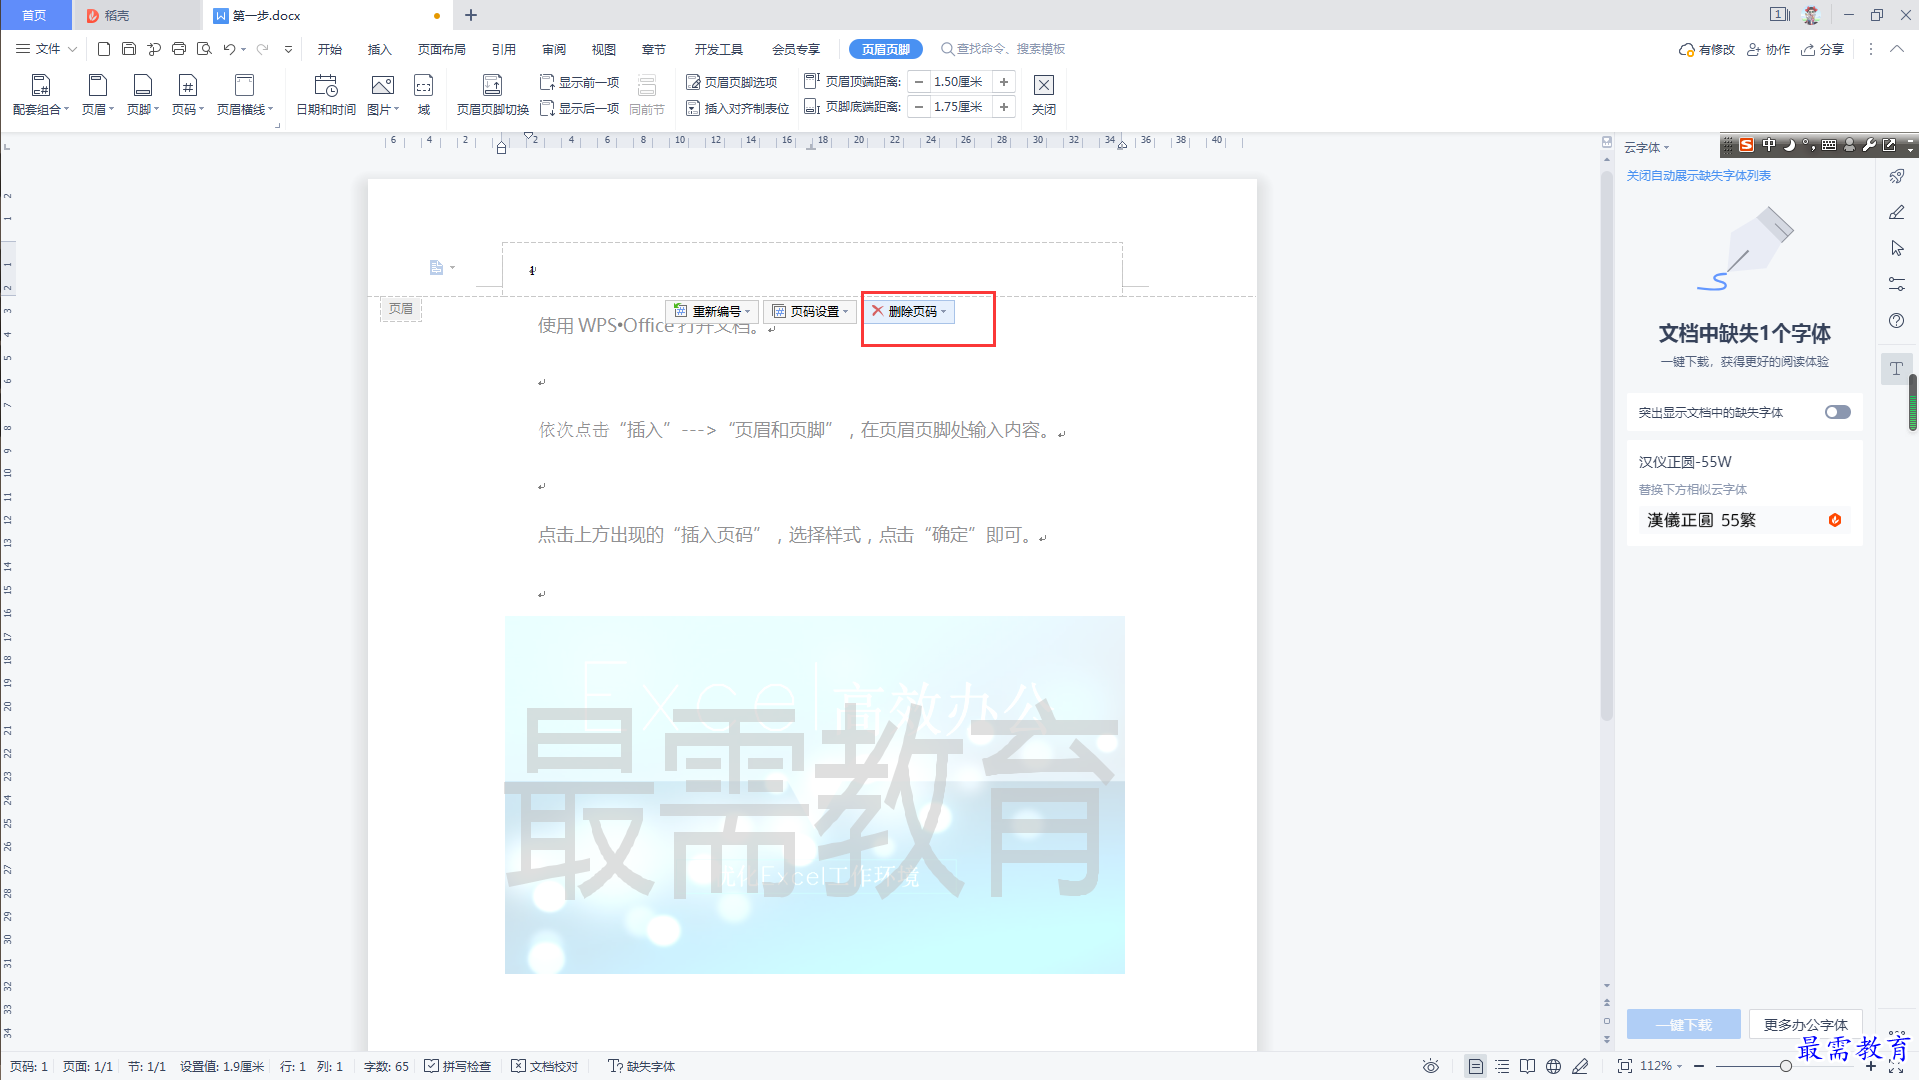Toggle 拼写检查 spell check in status bar

coord(458,1066)
